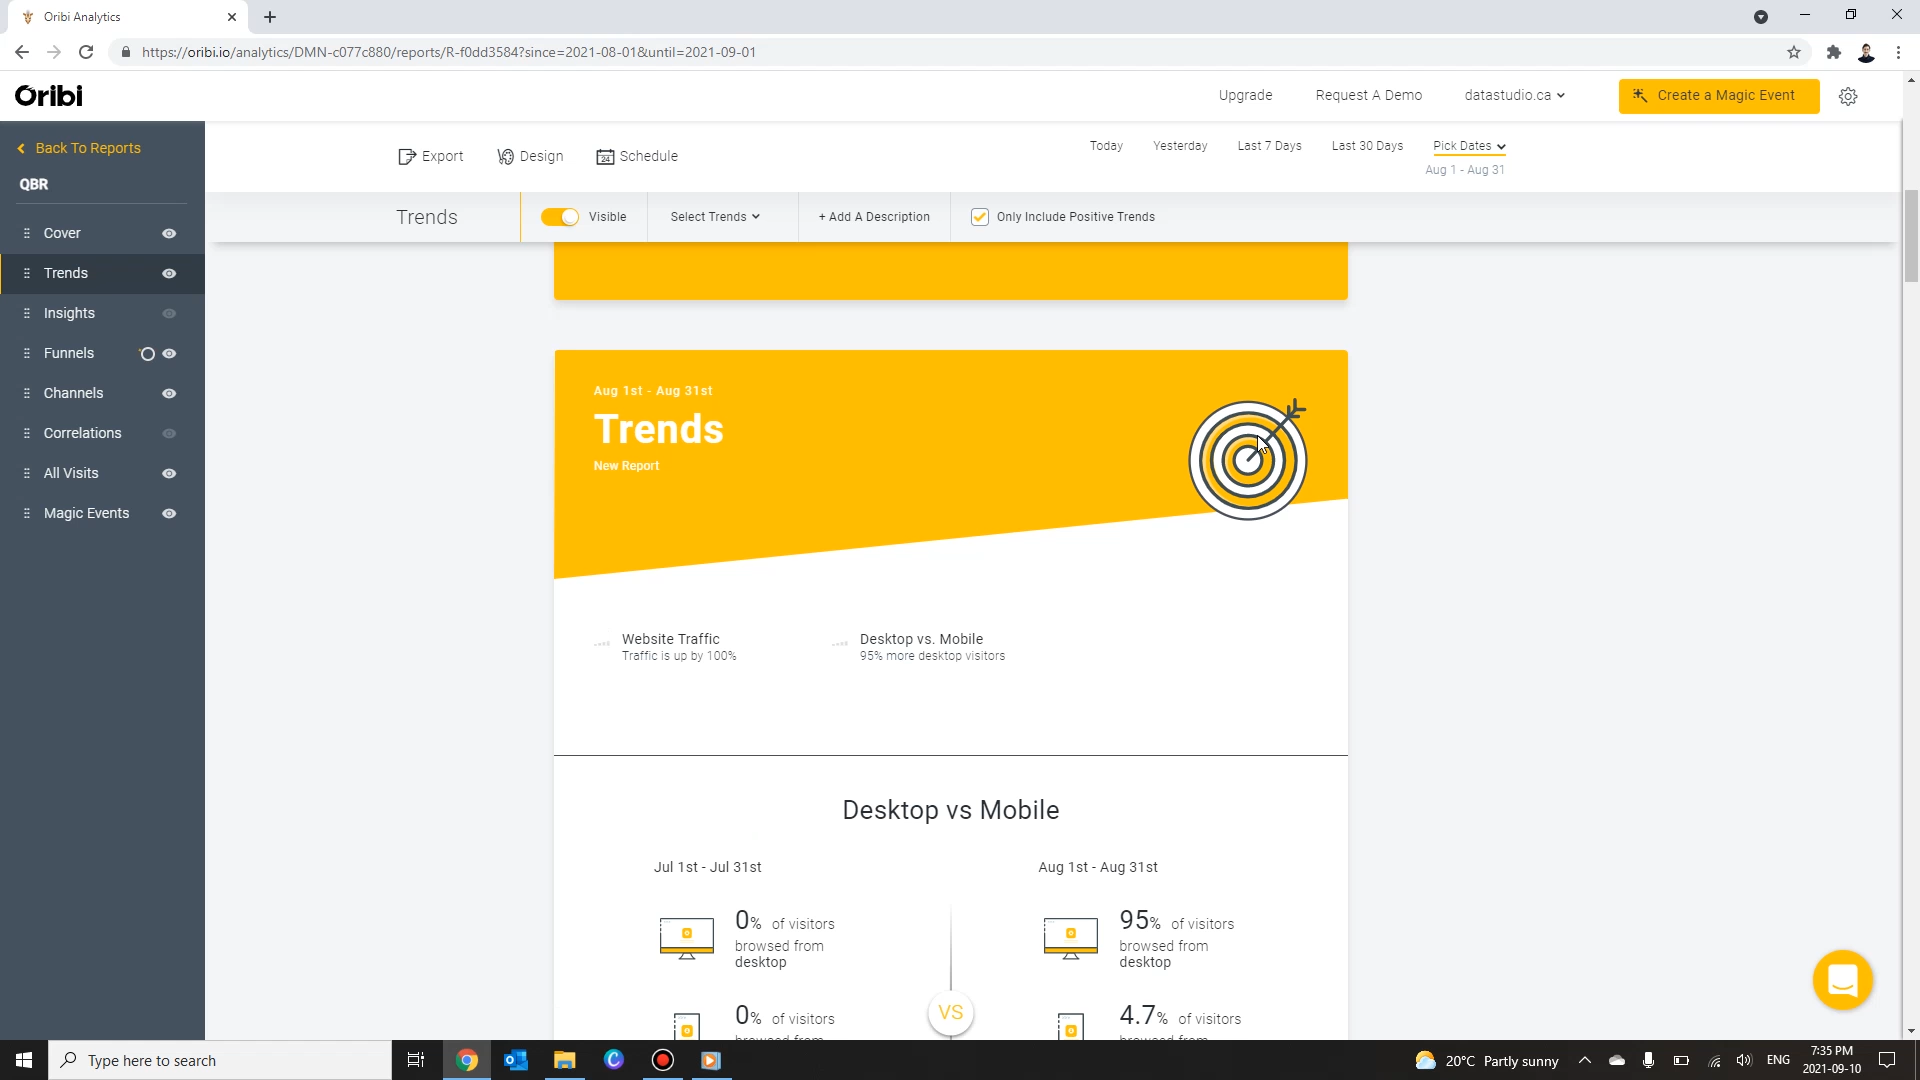The image size is (1920, 1080).
Task: Switch to the Funnels section
Action: (x=68, y=353)
